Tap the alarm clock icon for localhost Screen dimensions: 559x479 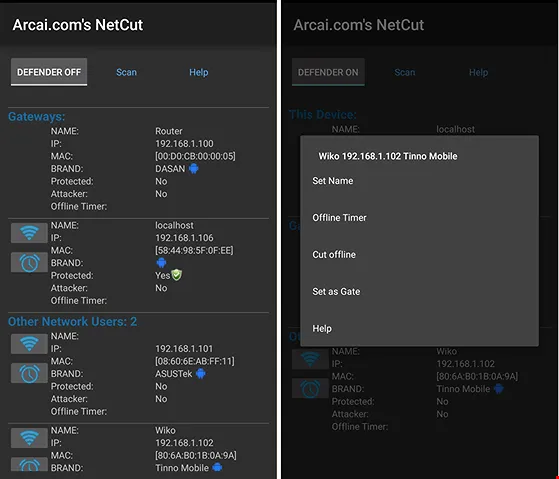pos(29,263)
